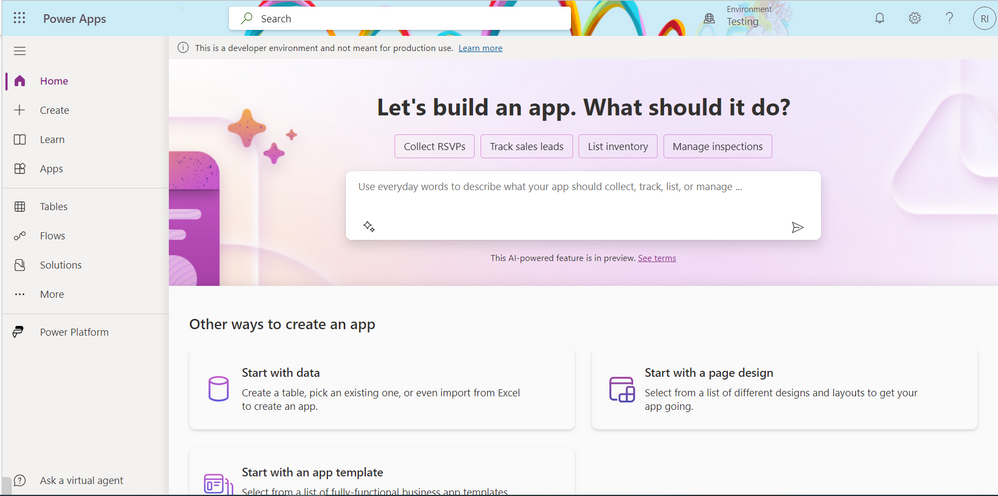Open the RI account avatar

[x=983, y=19]
